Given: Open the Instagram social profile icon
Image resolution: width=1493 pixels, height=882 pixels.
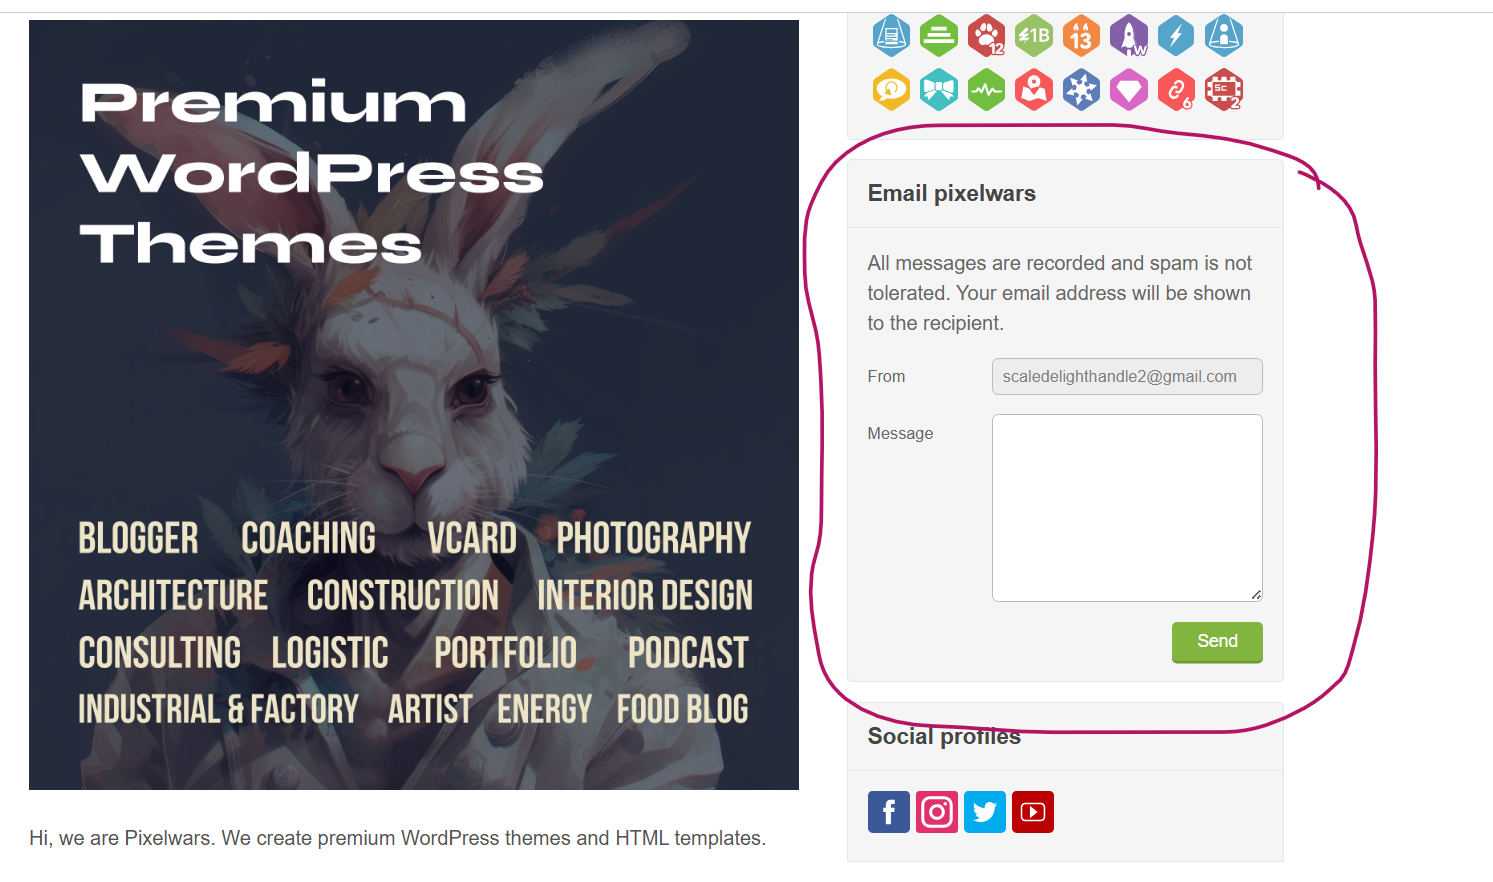Looking at the screenshot, I should coord(937,812).
